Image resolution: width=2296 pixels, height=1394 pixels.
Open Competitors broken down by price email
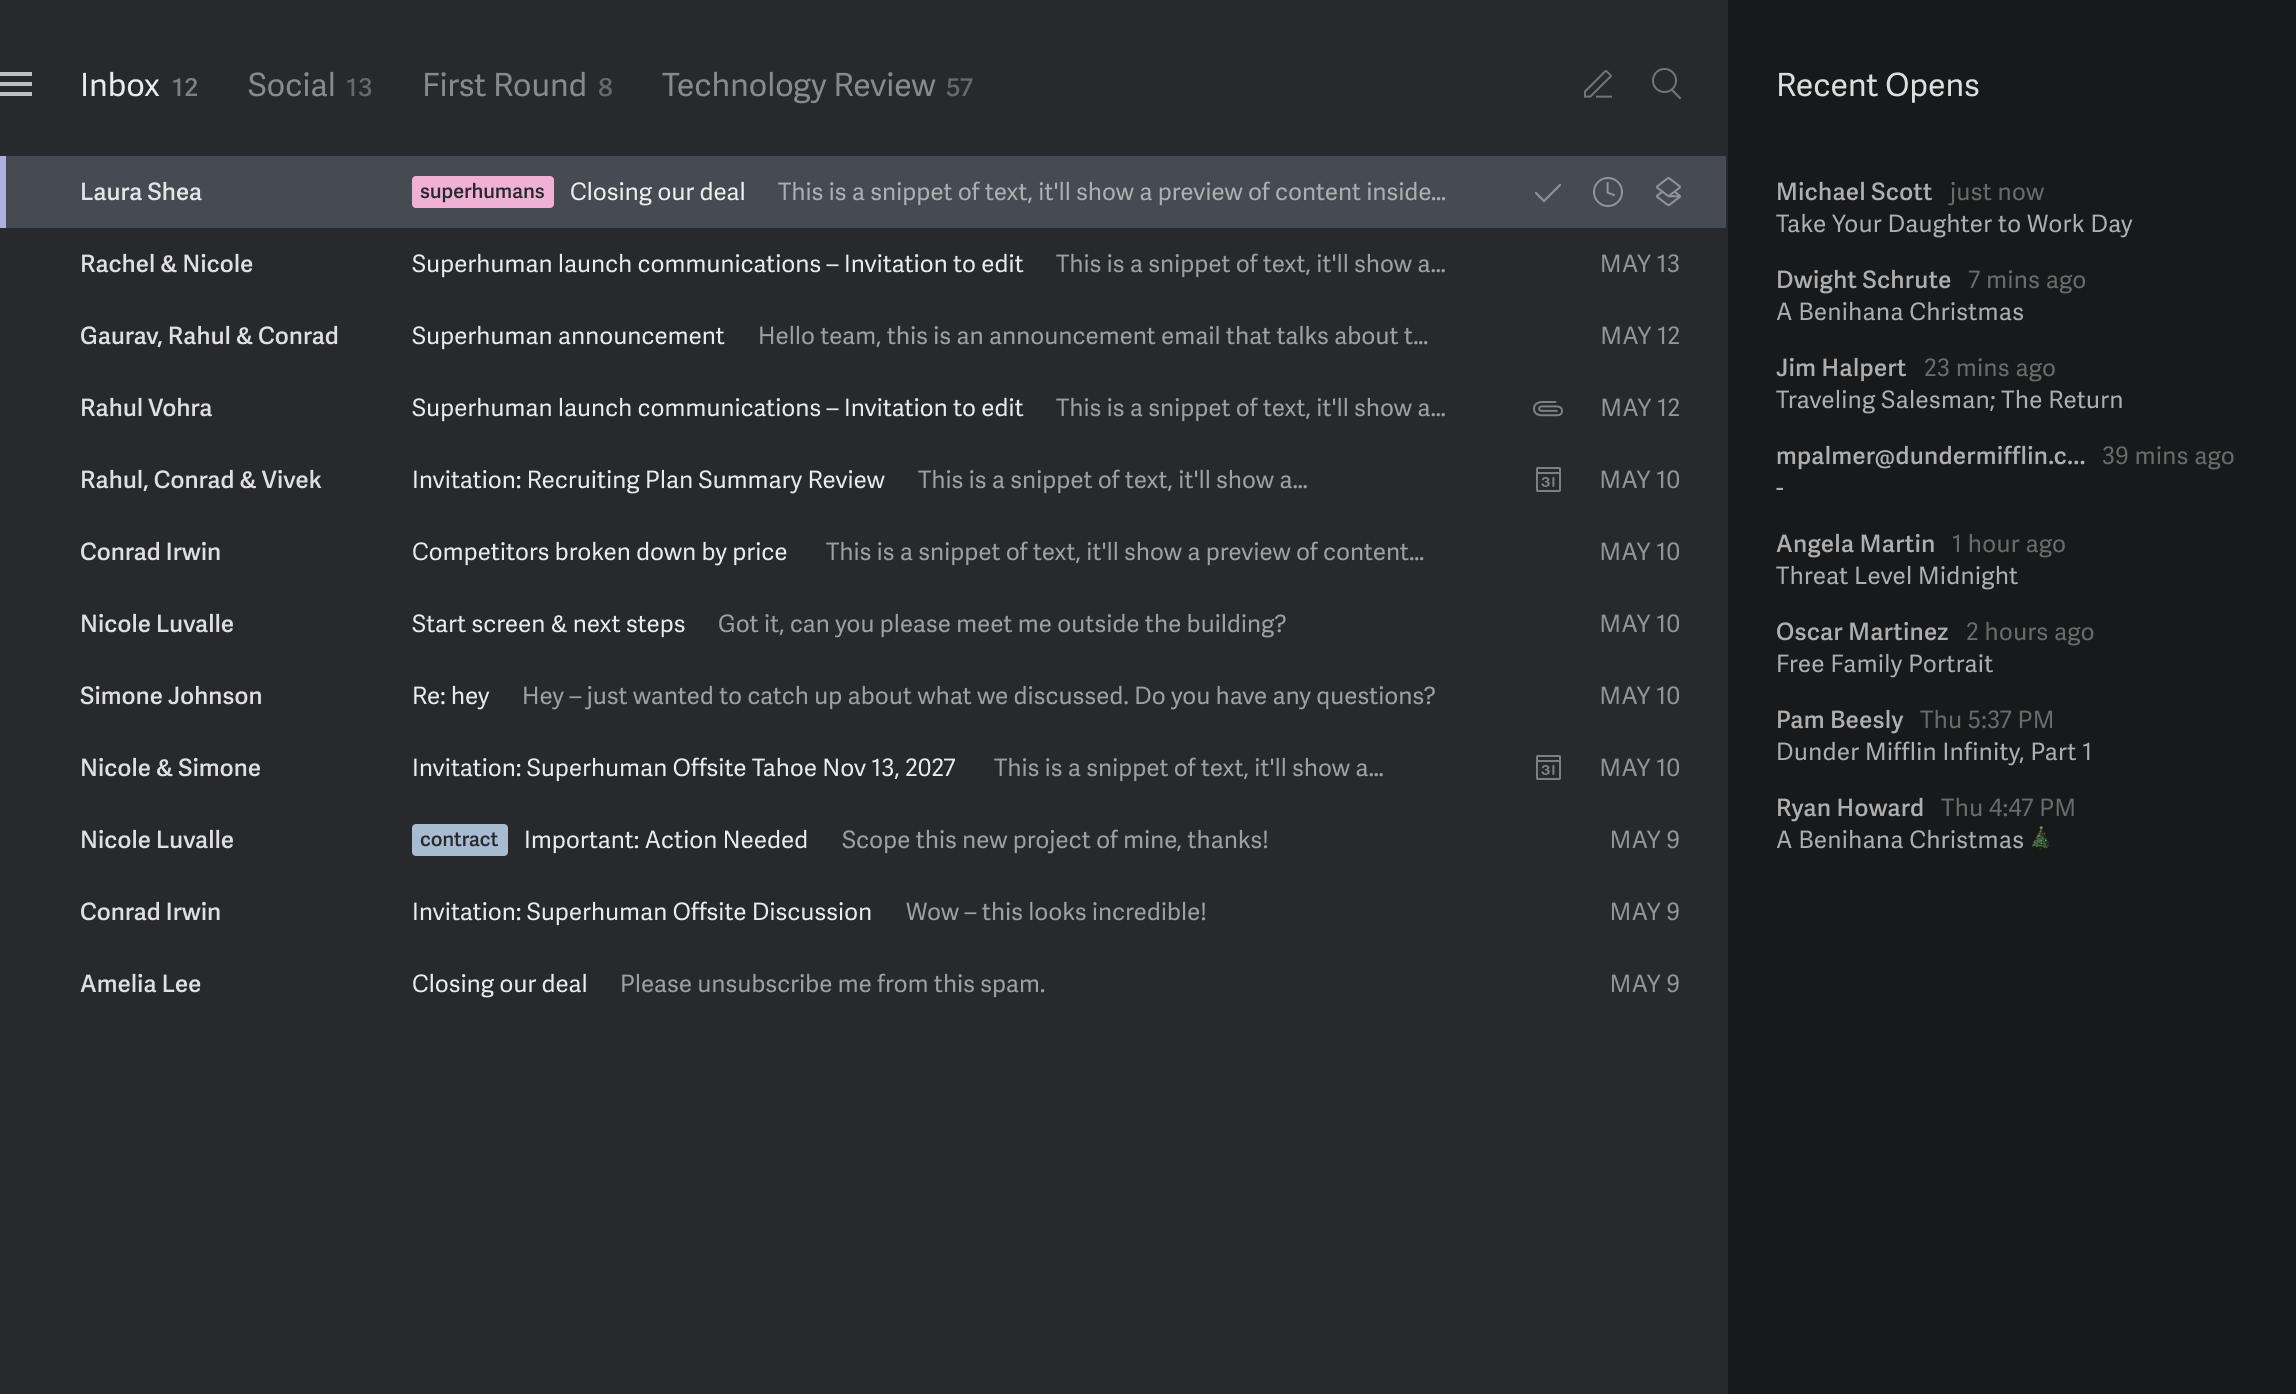pos(863,552)
